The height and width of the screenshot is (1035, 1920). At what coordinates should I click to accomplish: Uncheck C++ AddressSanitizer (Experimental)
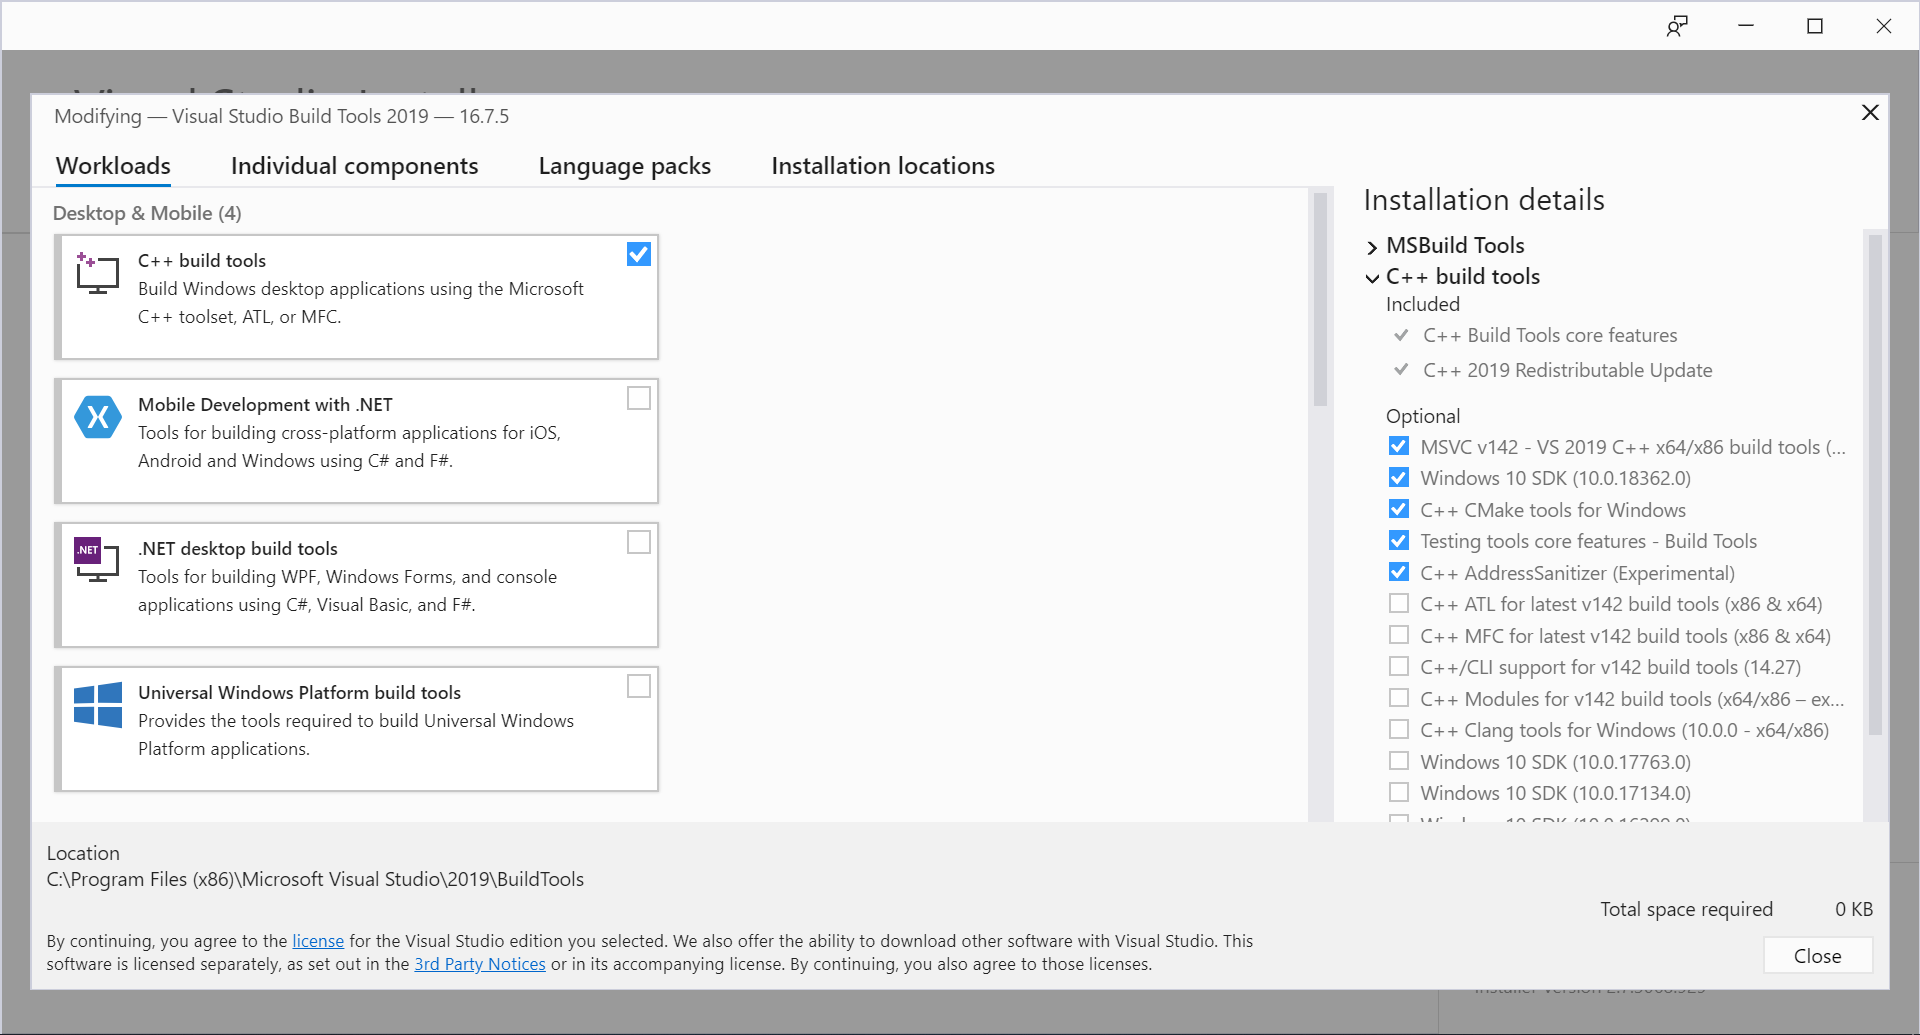(x=1398, y=572)
